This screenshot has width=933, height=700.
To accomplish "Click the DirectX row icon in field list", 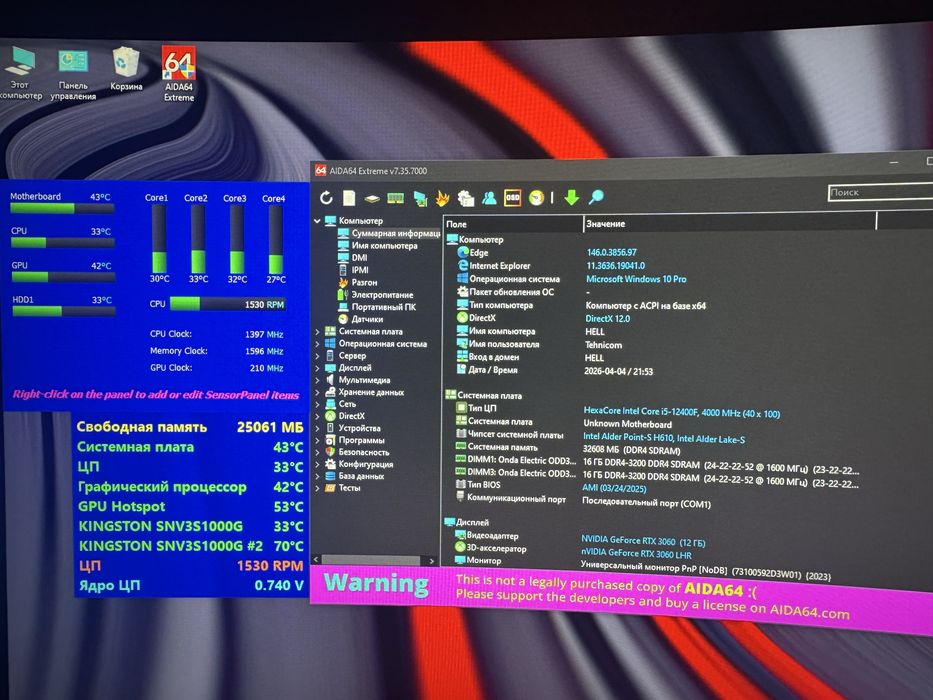I will (462, 317).
